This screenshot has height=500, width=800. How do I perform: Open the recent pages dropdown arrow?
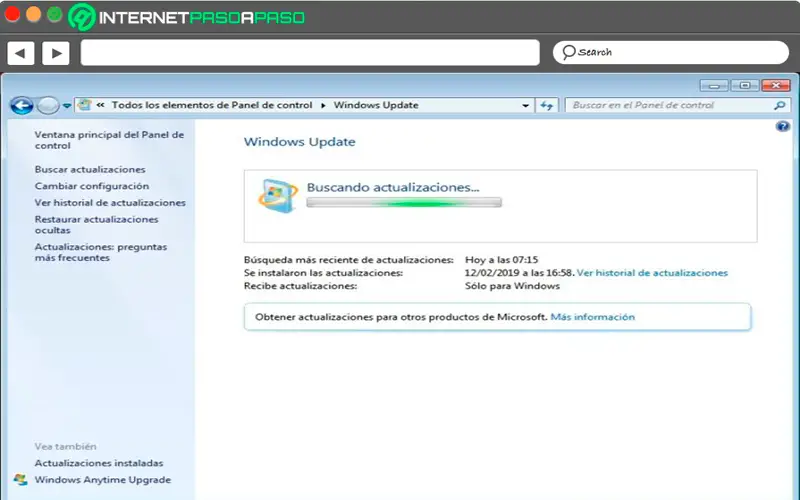point(67,106)
